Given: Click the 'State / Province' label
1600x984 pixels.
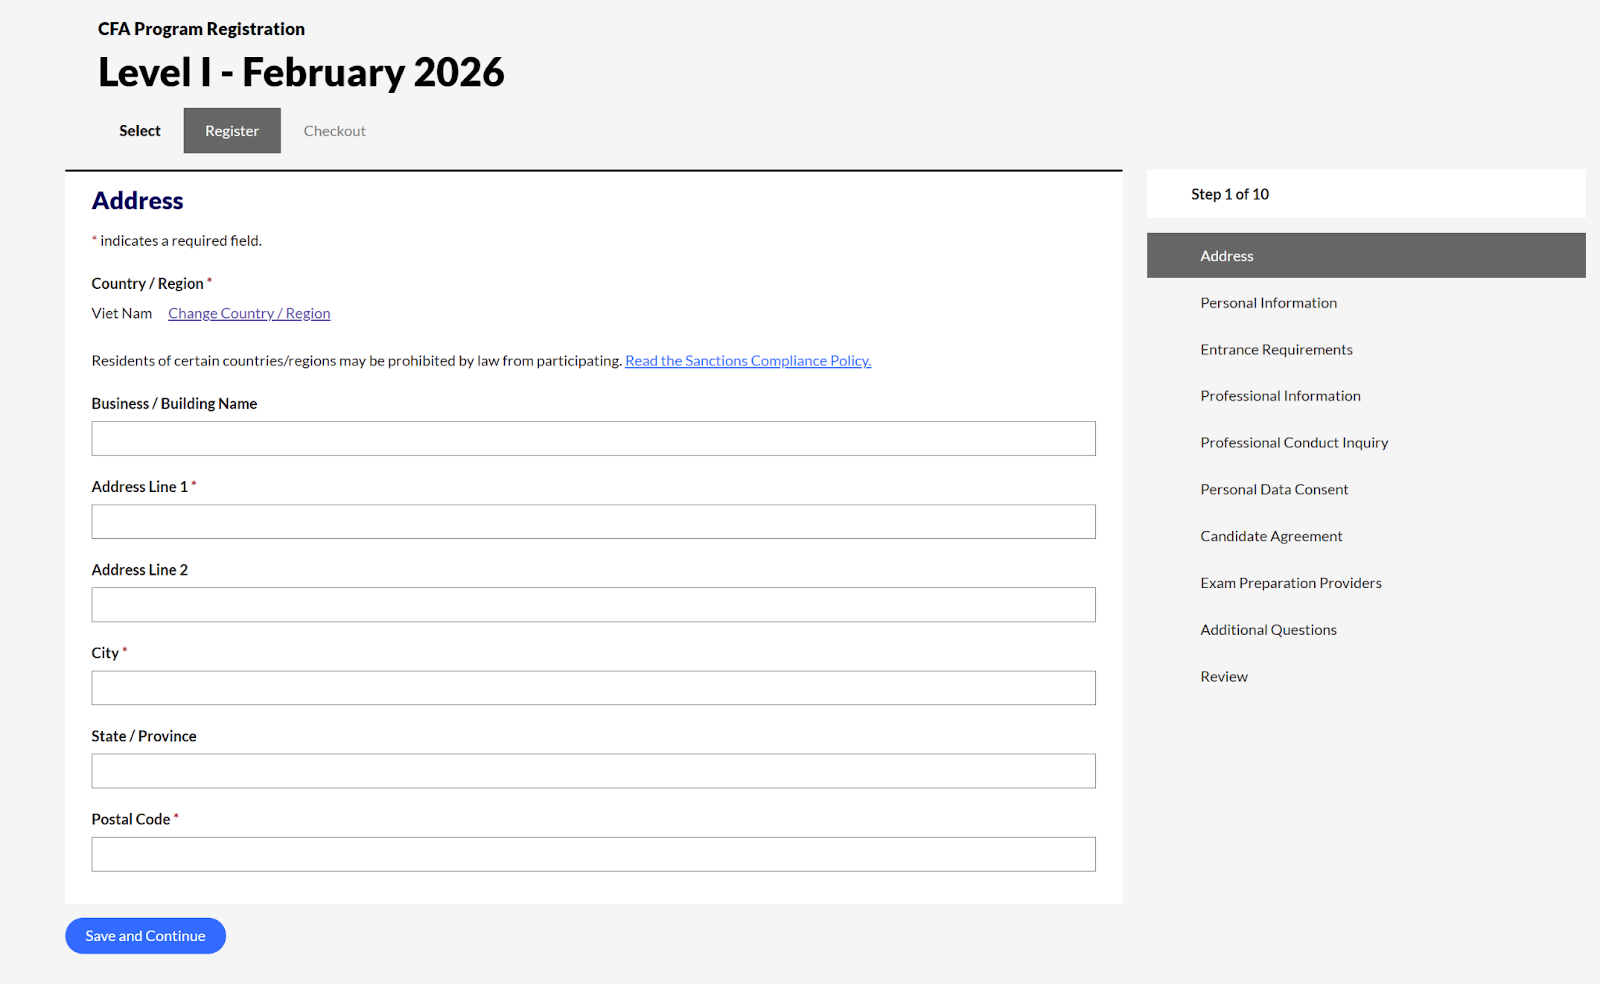Looking at the screenshot, I should click(144, 736).
